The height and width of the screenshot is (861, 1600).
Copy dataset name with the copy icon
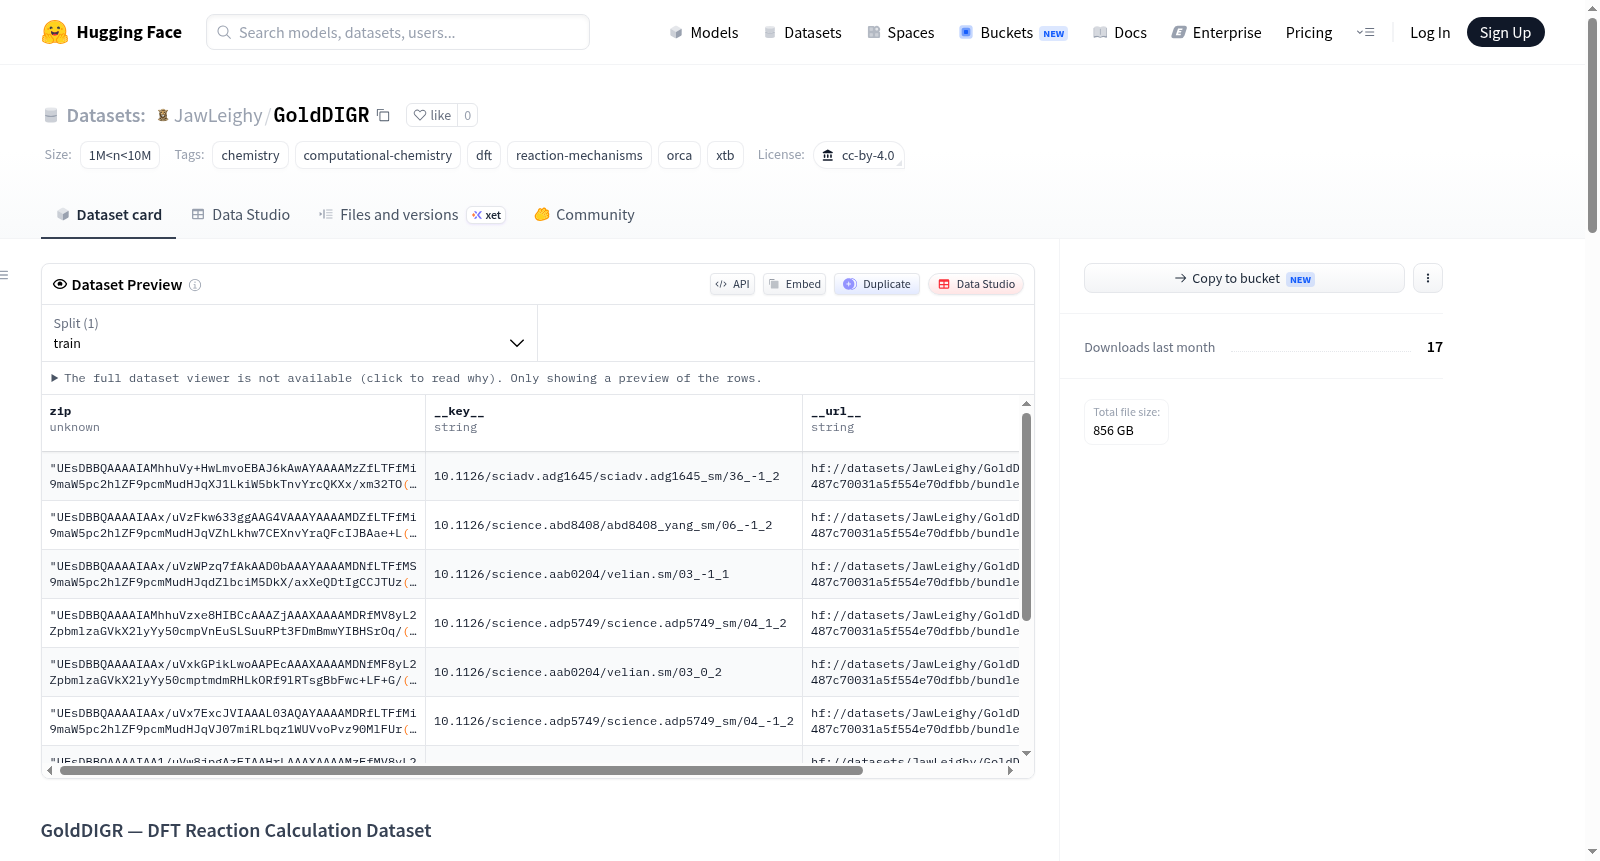383,115
